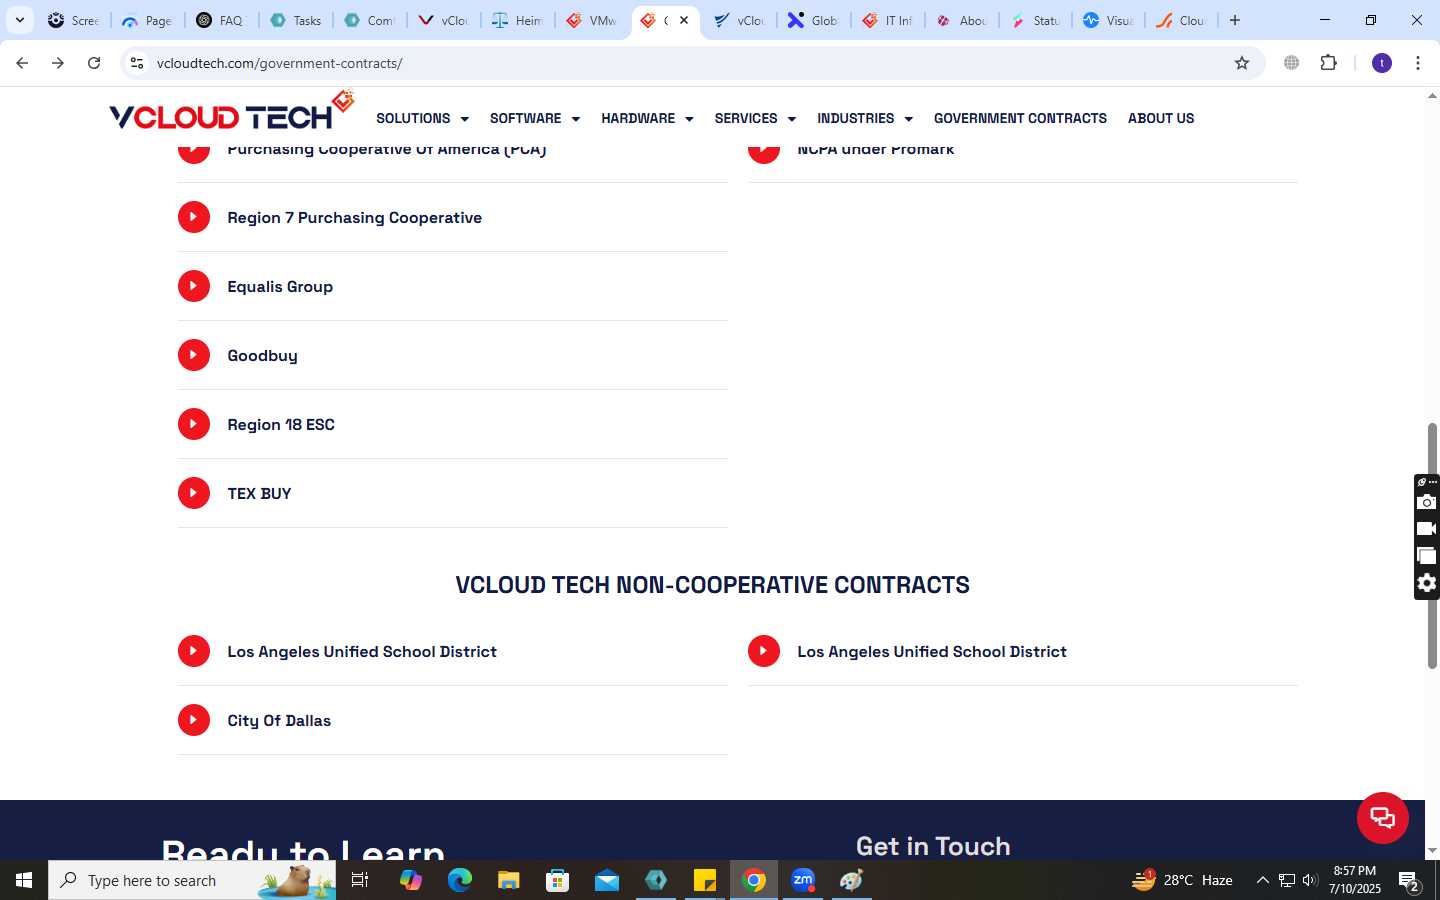Click red arrow icon beside City Of Dallas
This screenshot has height=900, width=1440.
point(194,720)
